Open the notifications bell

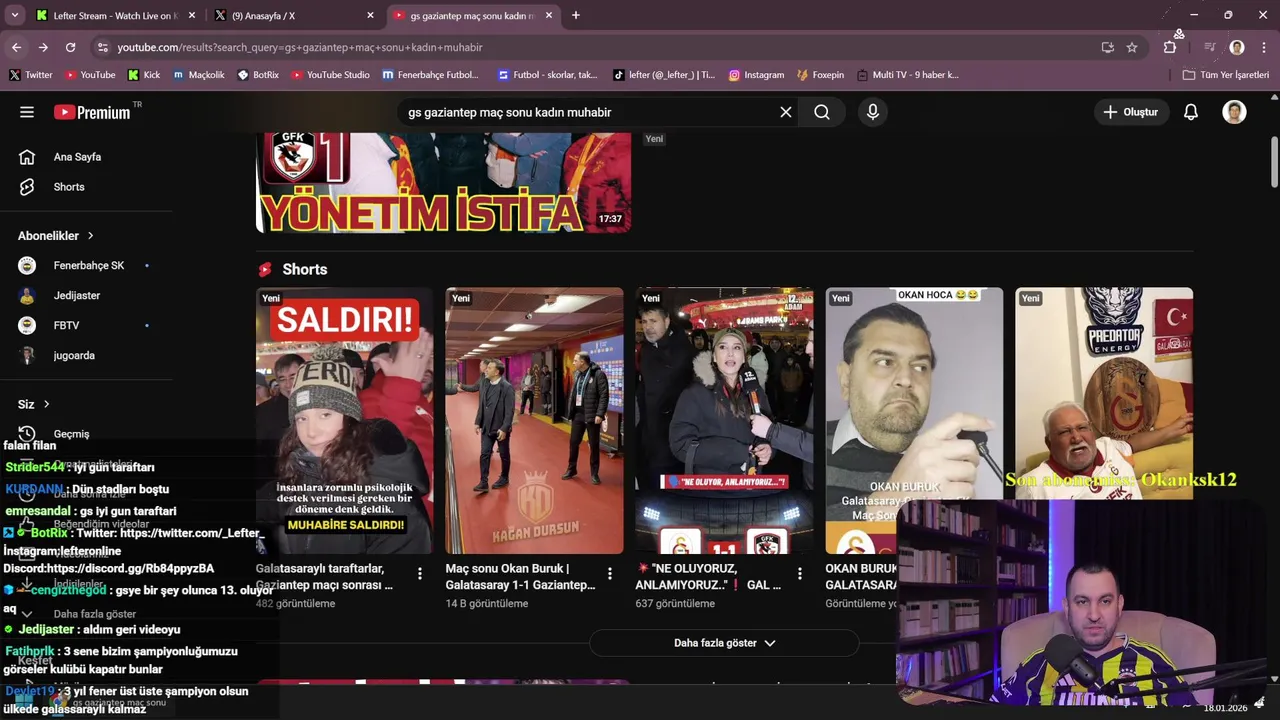pos(1191,112)
